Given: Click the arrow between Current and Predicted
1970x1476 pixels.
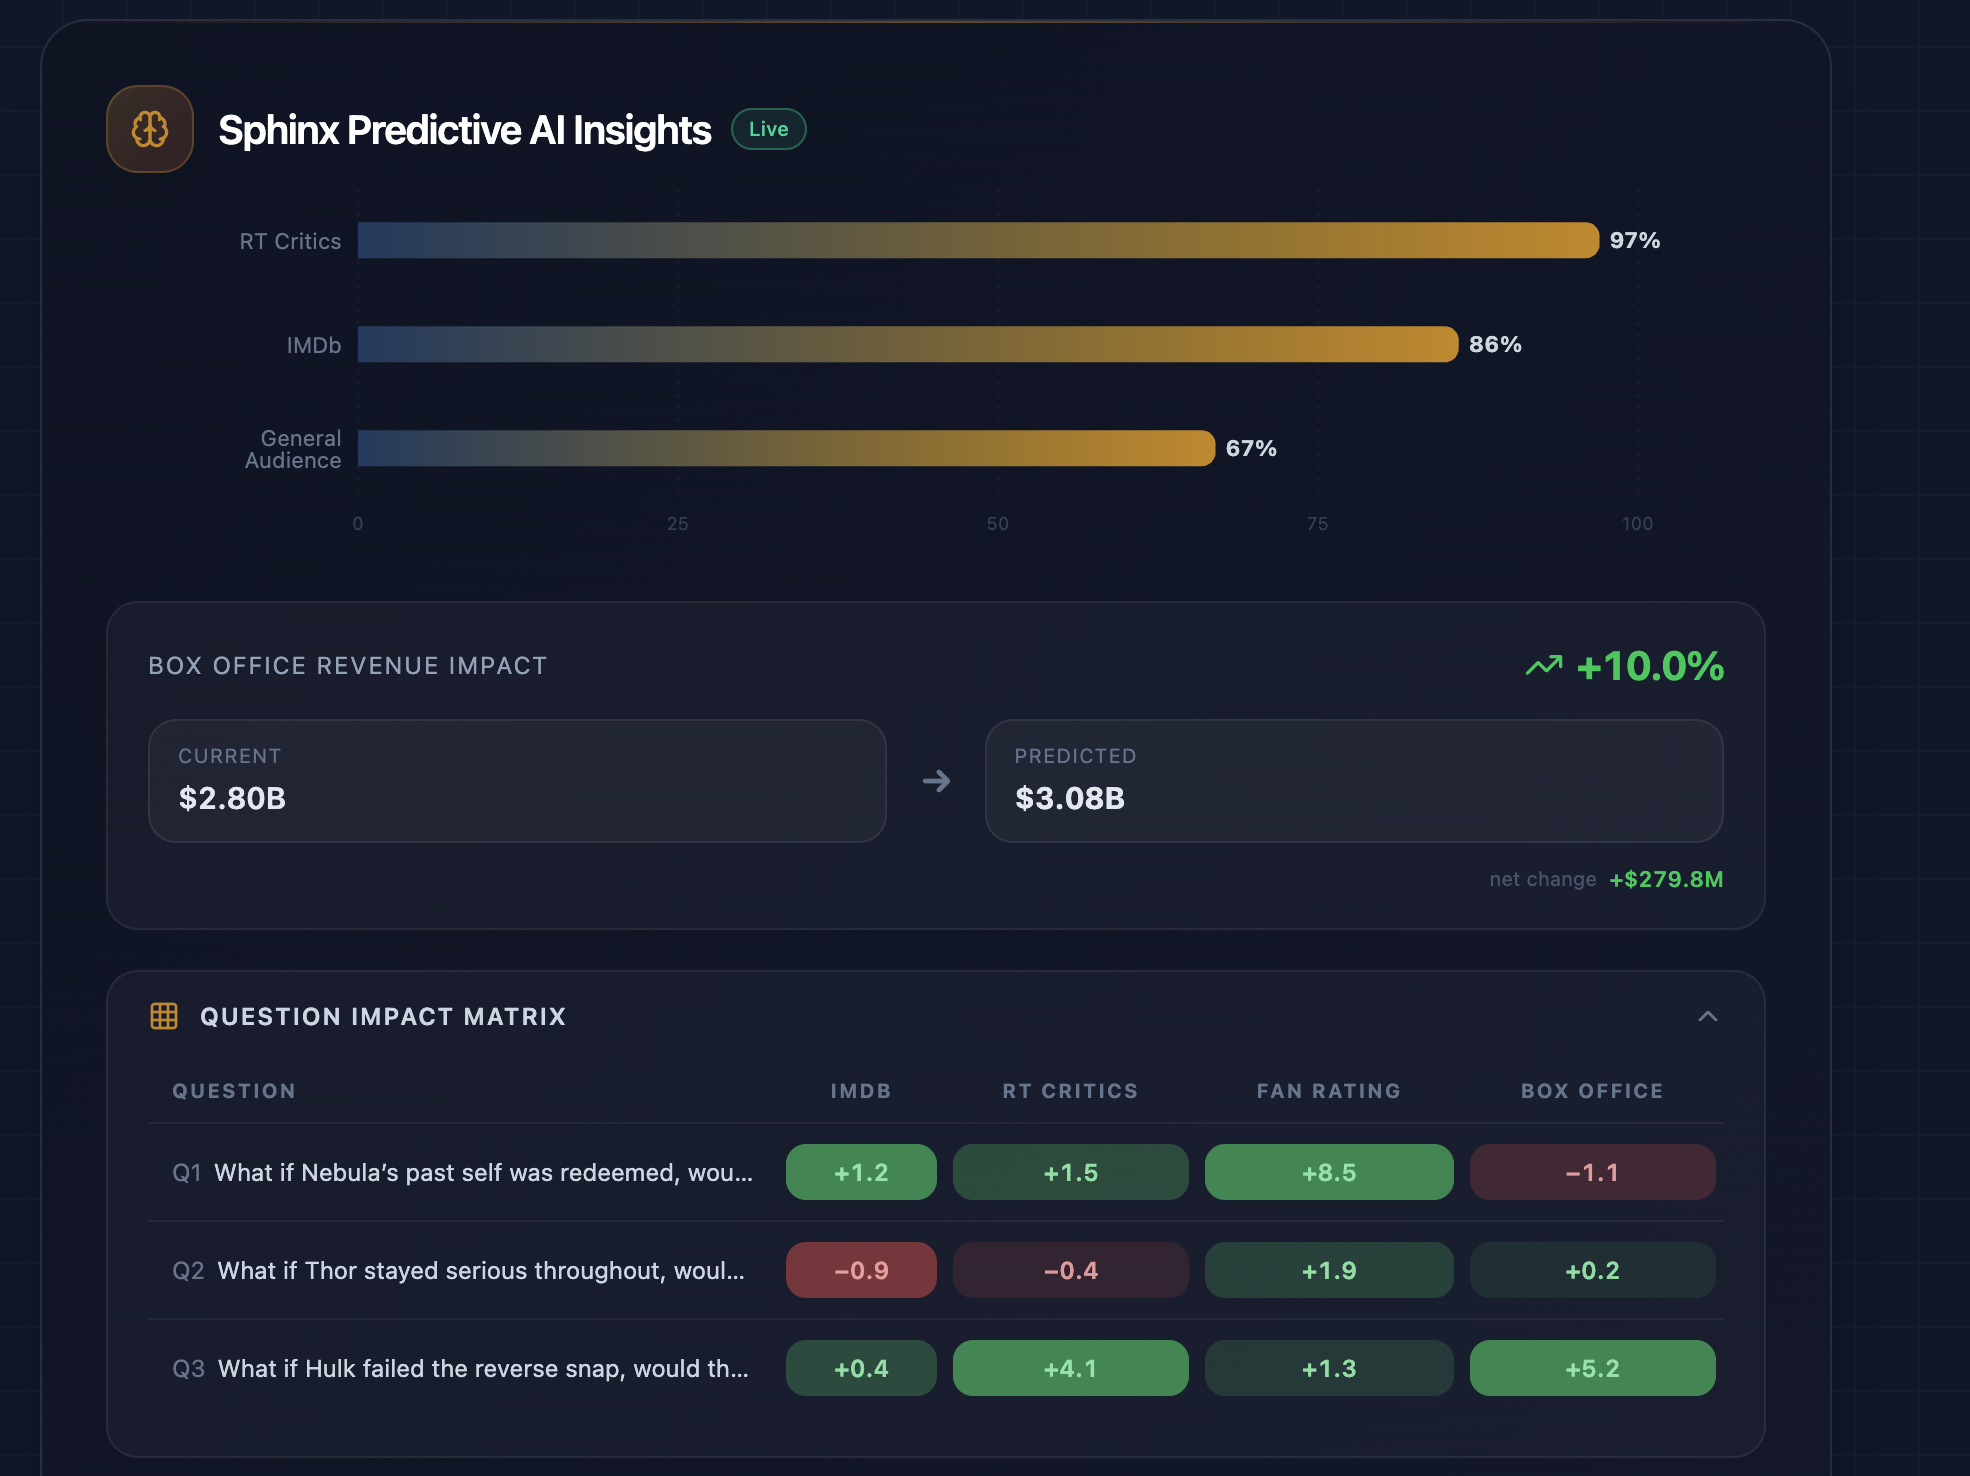Looking at the screenshot, I should [936, 781].
